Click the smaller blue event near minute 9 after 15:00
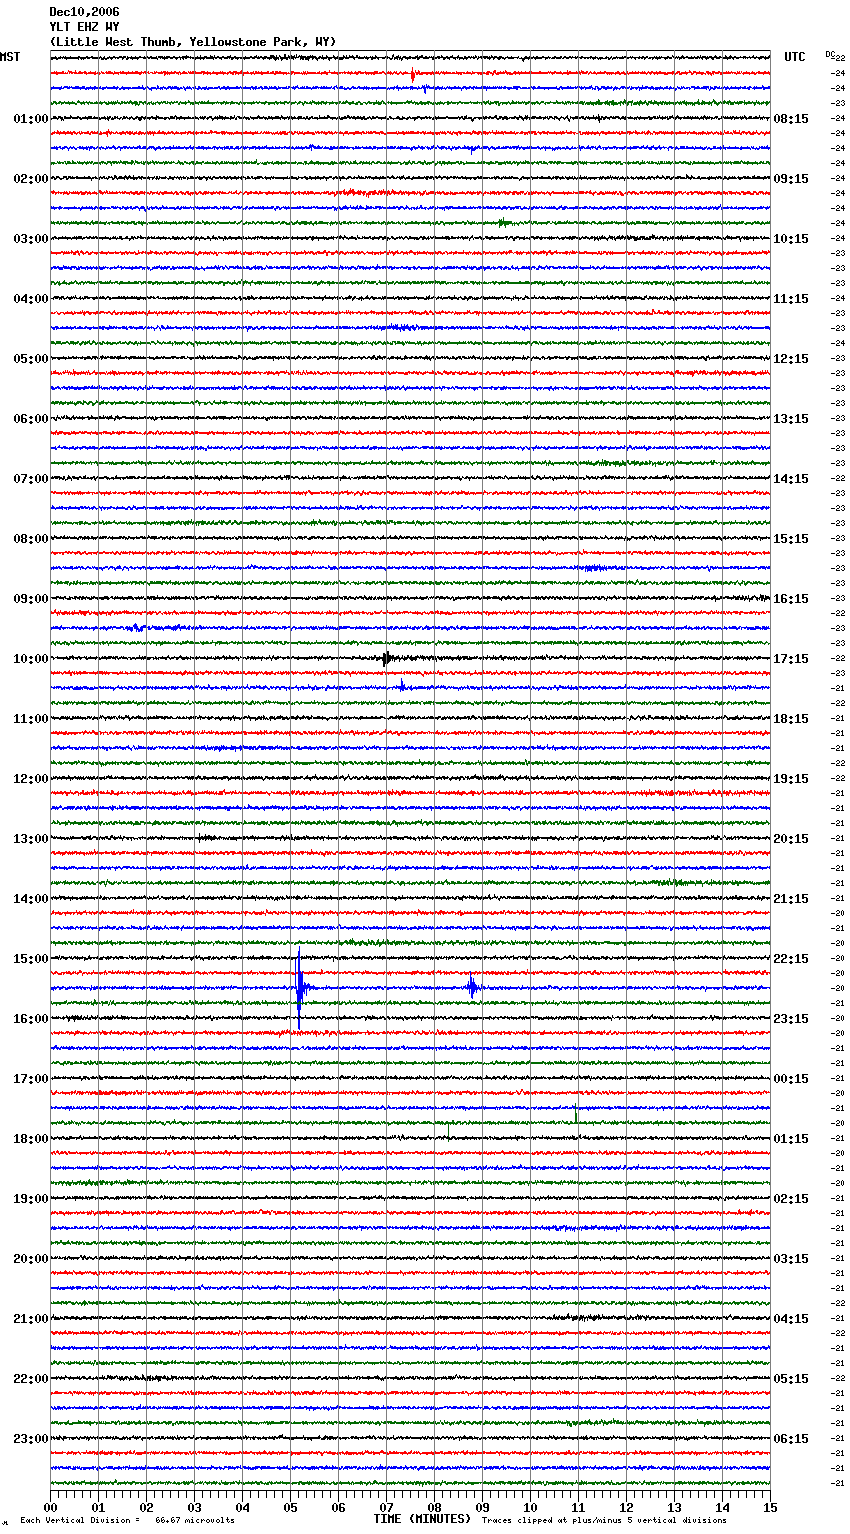 click(472, 988)
